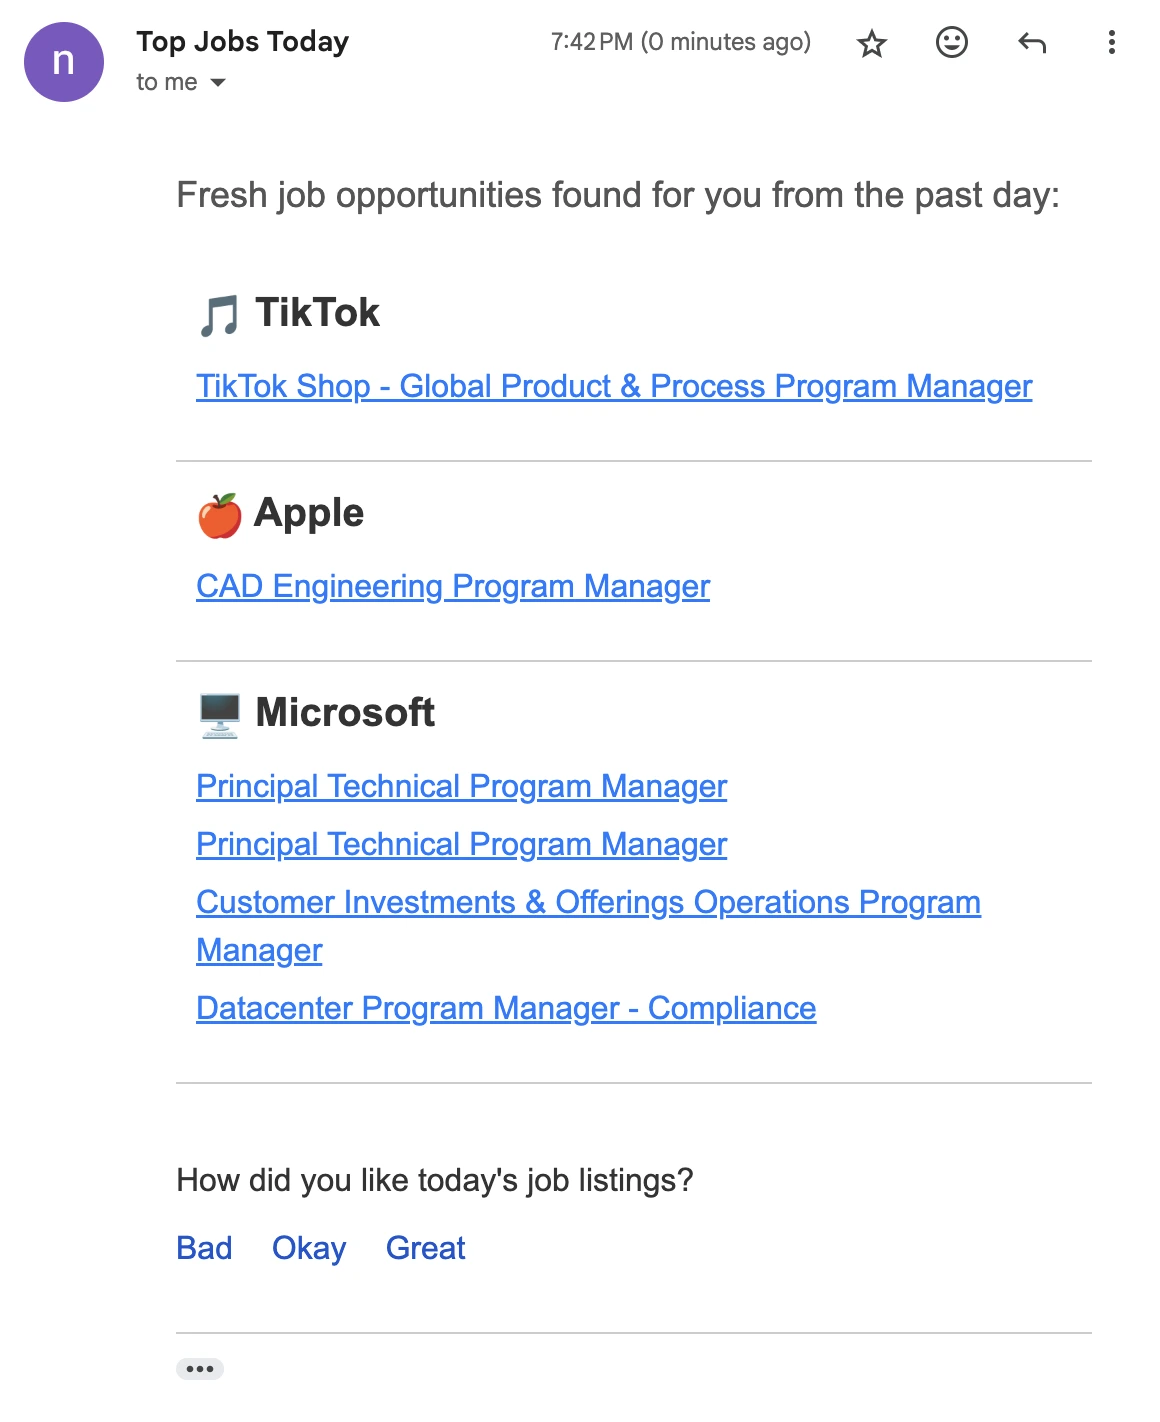Open the first Principal Technical Program Manager link

click(462, 787)
